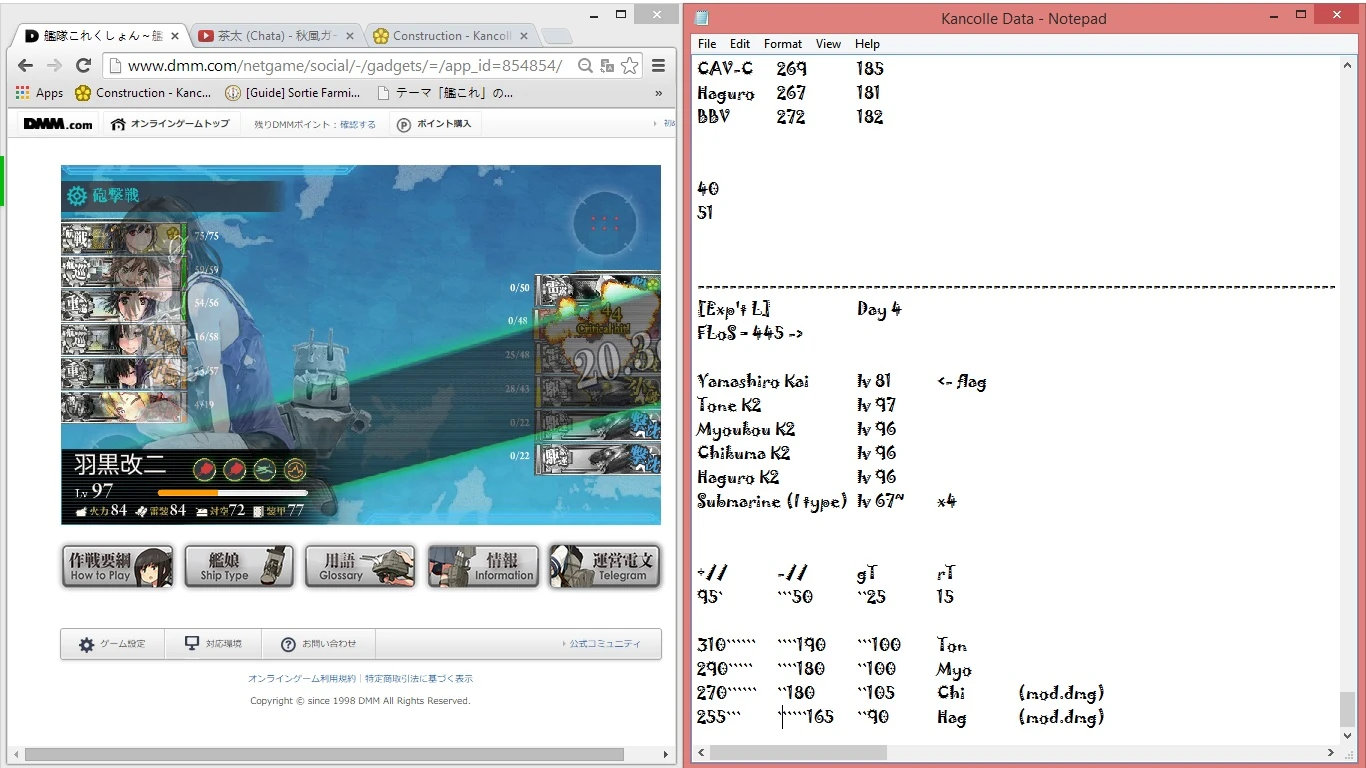Open the 運営電文 Telegram button

click(x=605, y=566)
